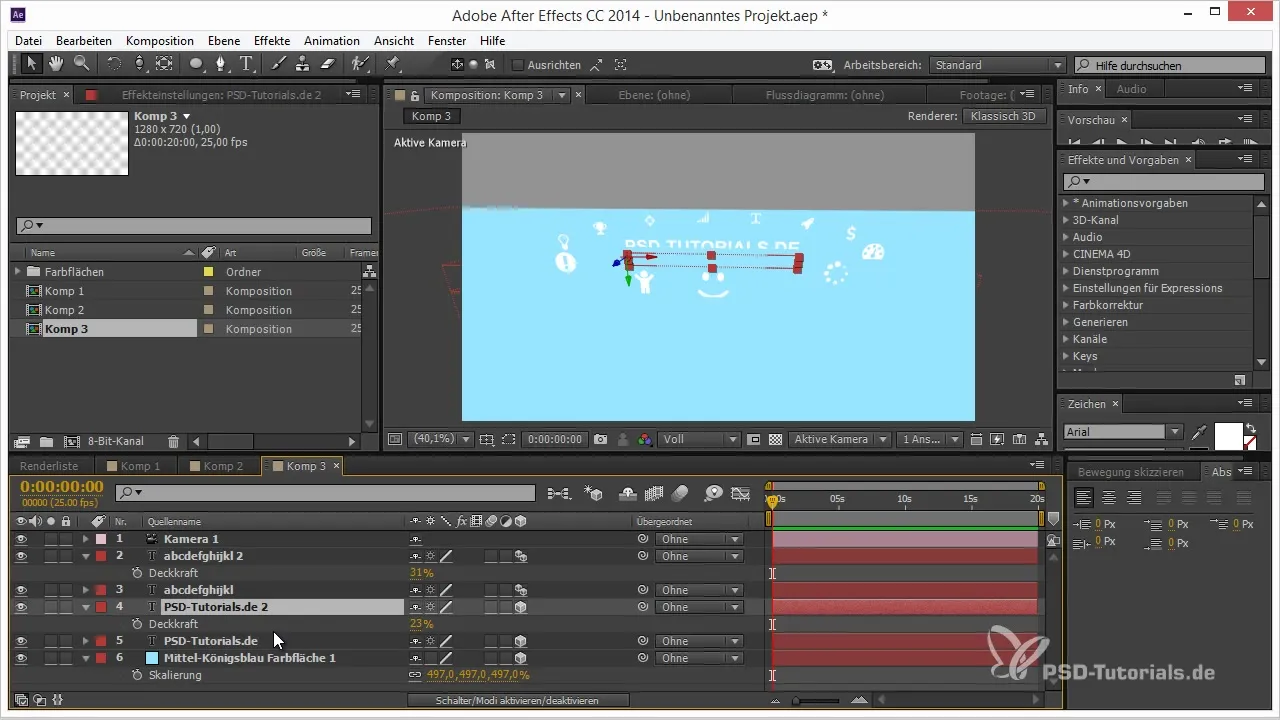Switch to the Renderliste tab
This screenshot has width=1280, height=720.
(49, 466)
